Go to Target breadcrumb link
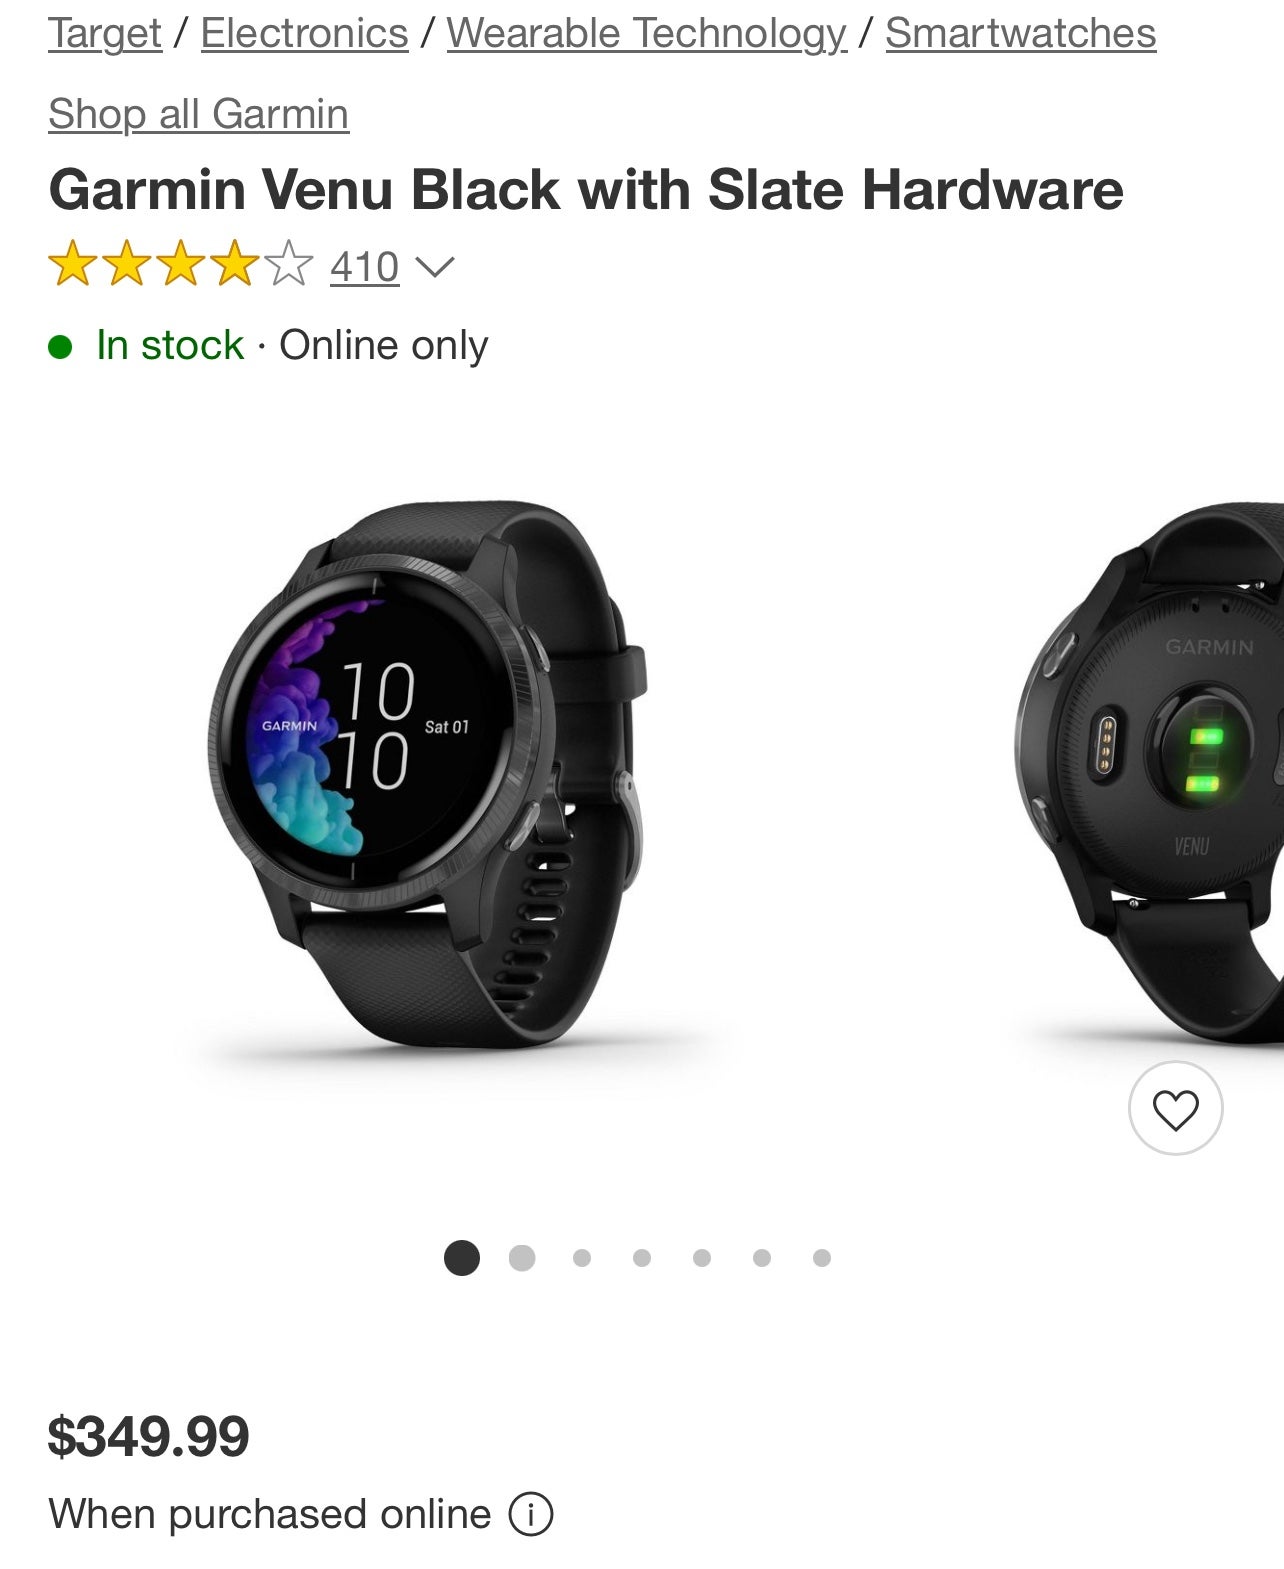The image size is (1284, 1569). pyautogui.click(x=105, y=33)
